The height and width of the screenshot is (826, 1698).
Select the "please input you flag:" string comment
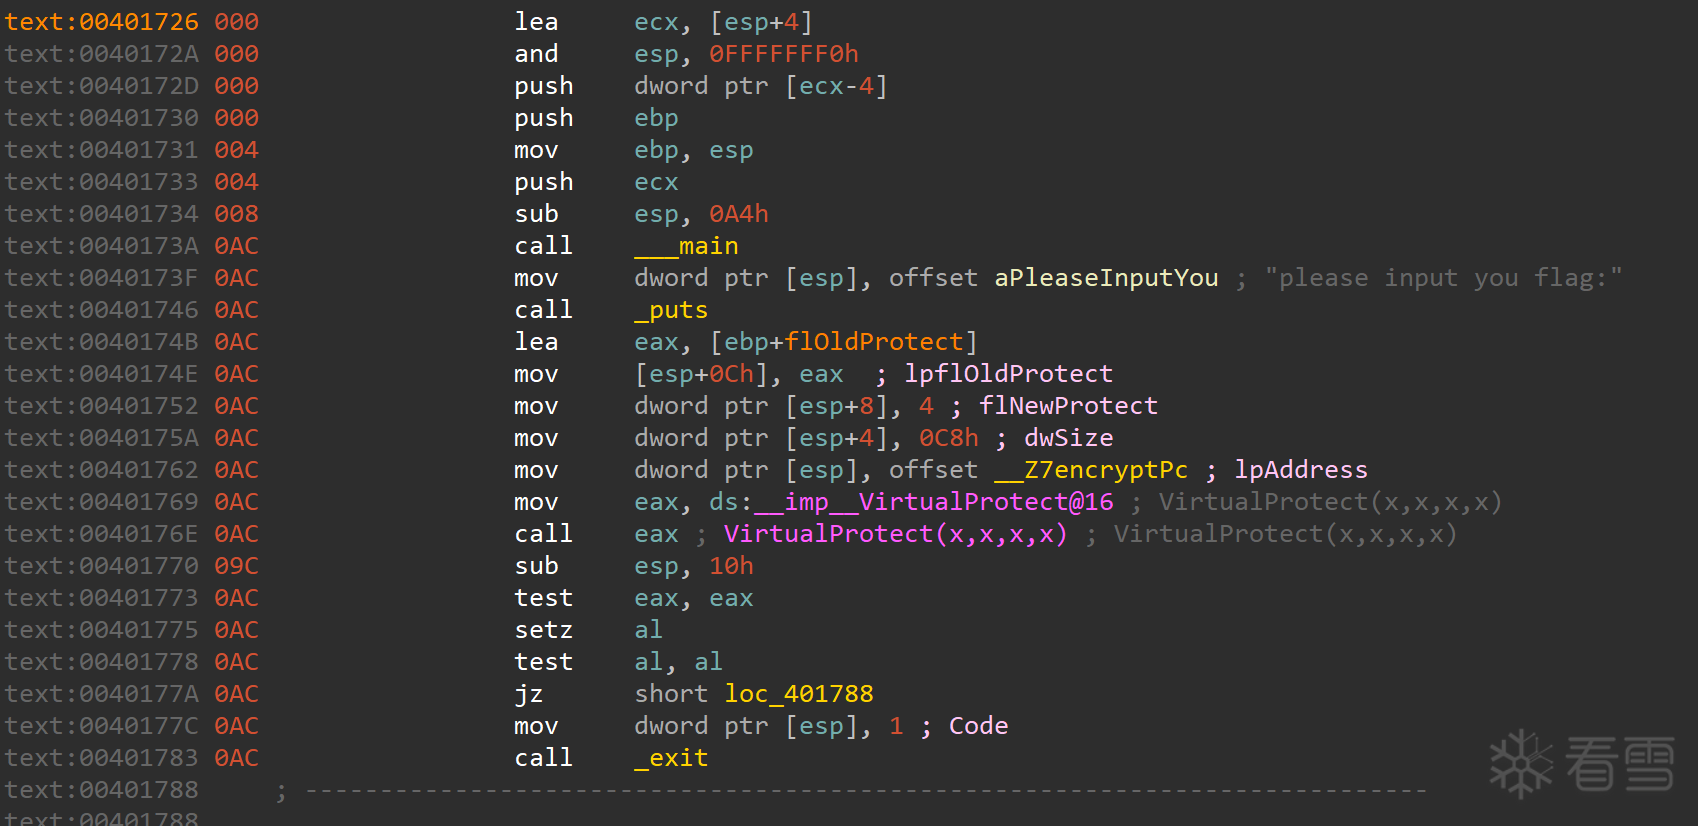point(1443,278)
